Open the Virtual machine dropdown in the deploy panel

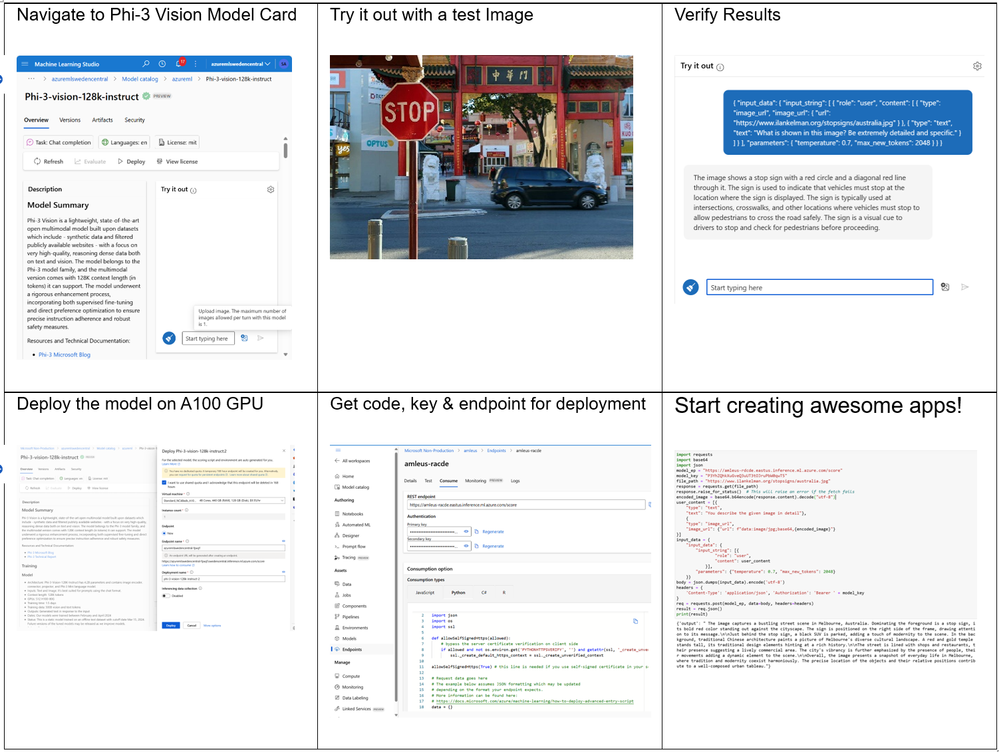point(224,501)
